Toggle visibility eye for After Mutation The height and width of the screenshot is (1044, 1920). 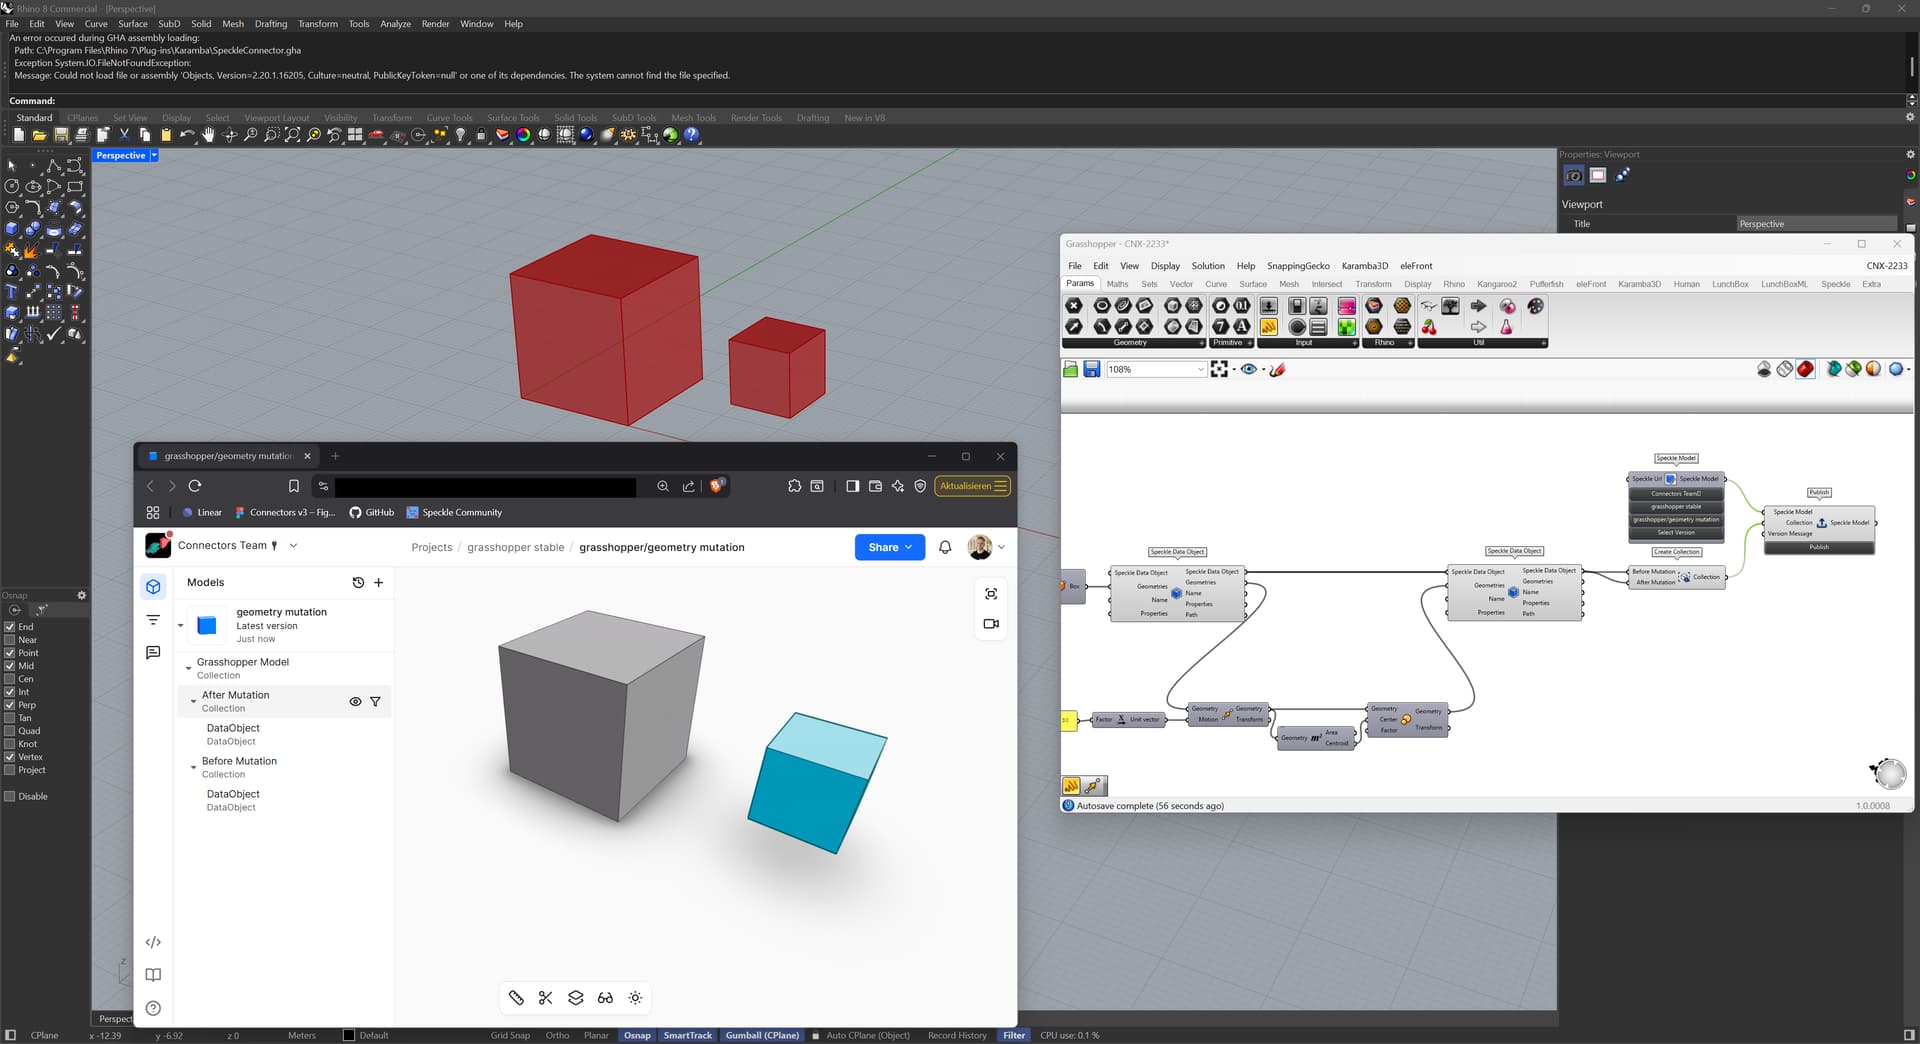pyautogui.click(x=355, y=702)
